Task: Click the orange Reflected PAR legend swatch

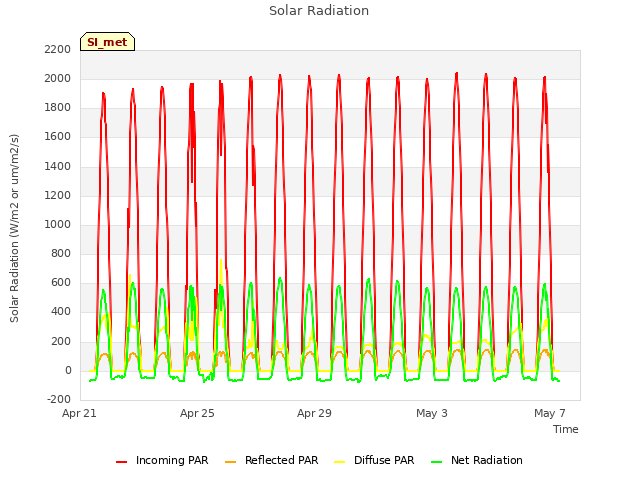Action: [x=231, y=462]
